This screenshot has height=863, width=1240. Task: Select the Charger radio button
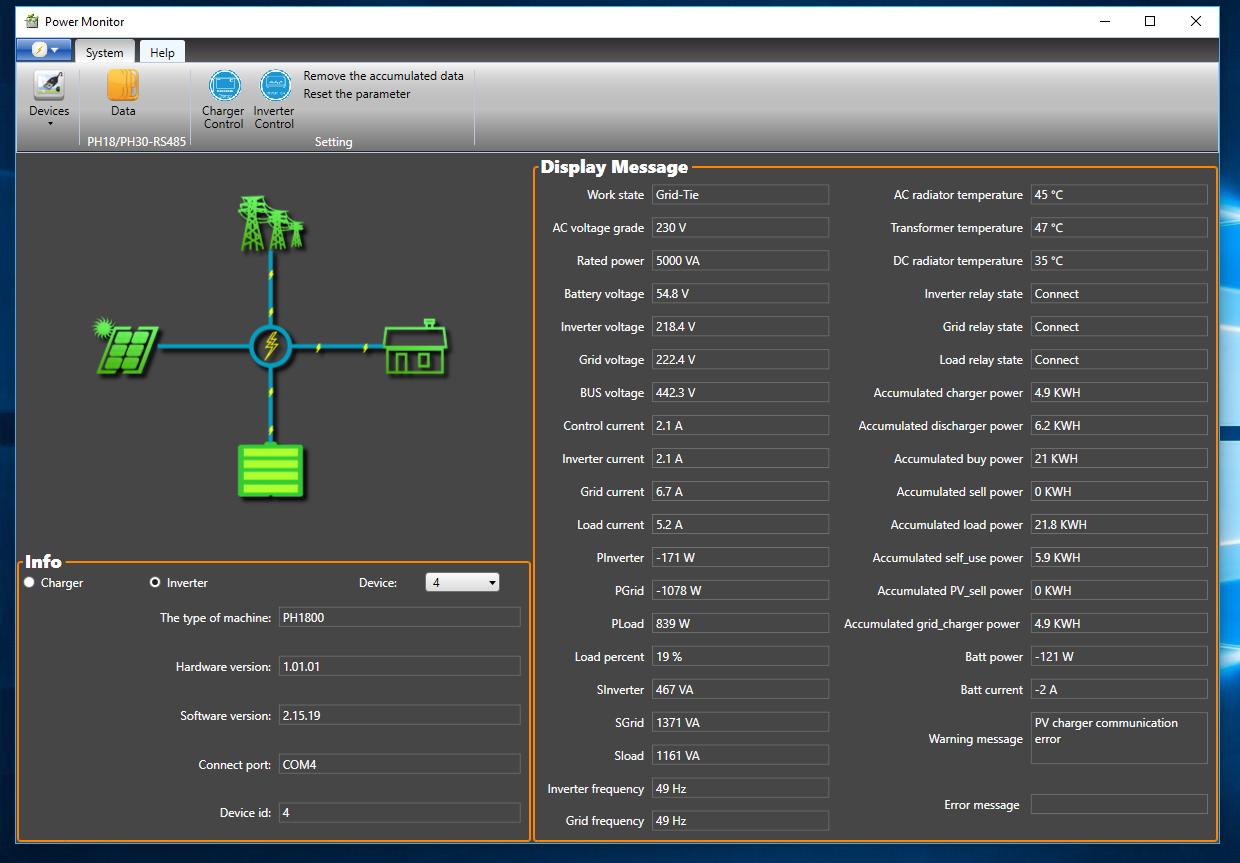click(28, 583)
